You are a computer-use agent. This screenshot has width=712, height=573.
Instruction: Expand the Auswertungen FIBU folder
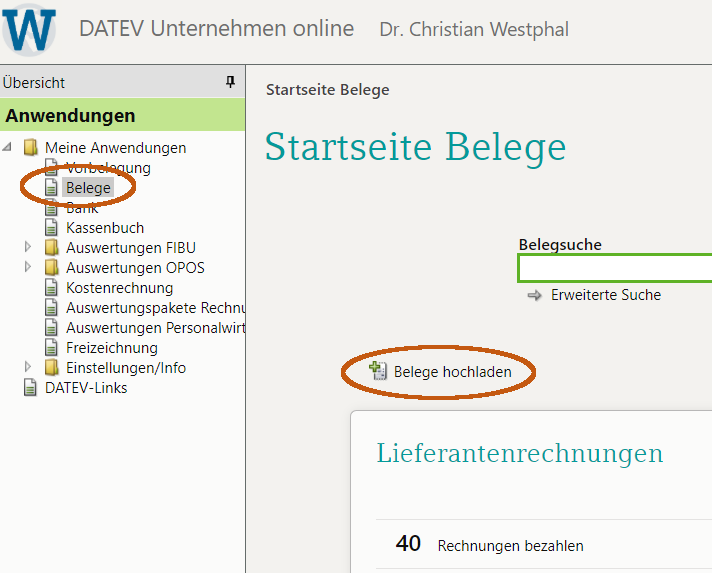(28, 247)
